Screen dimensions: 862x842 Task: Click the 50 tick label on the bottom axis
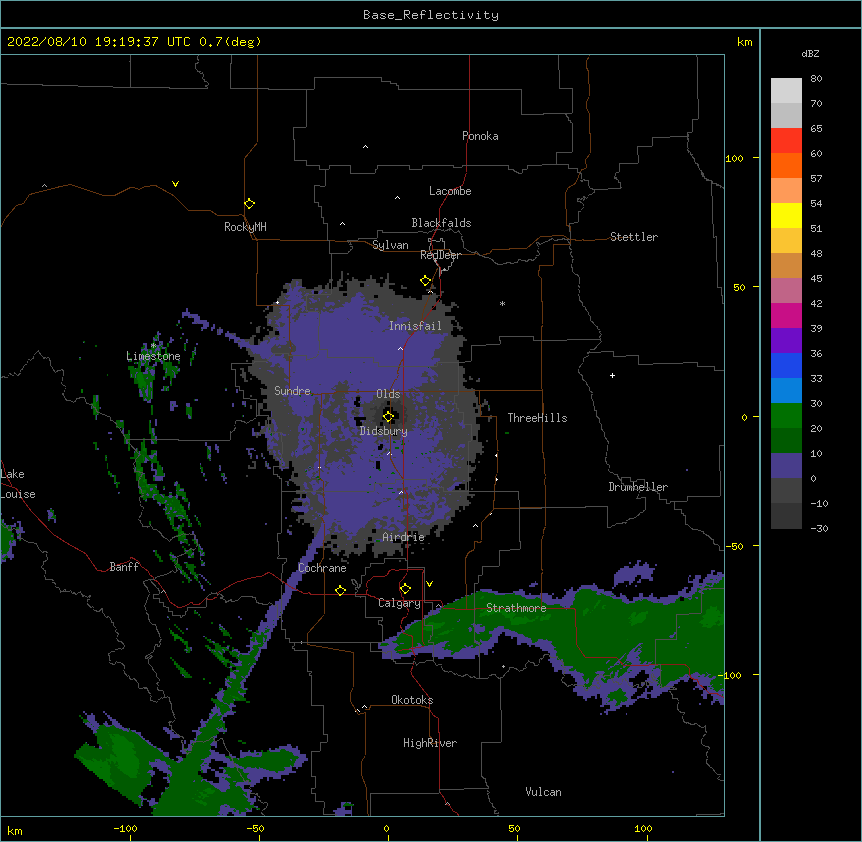coord(514,828)
